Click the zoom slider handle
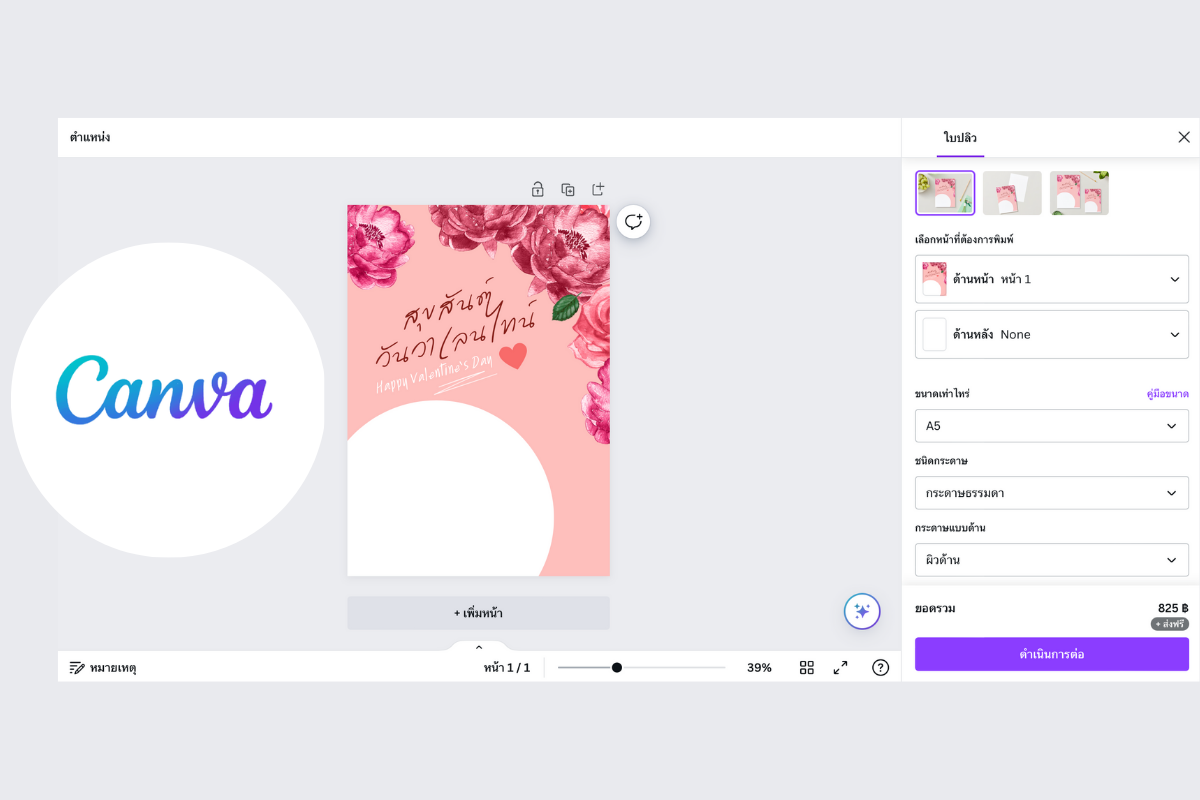 pyautogui.click(x=617, y=667)
